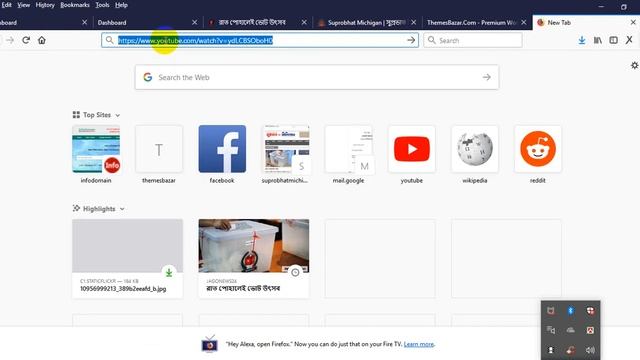Click the history clock badge on the news card
The height and width of the screenshot is (360, 640).
pos(295,273)
